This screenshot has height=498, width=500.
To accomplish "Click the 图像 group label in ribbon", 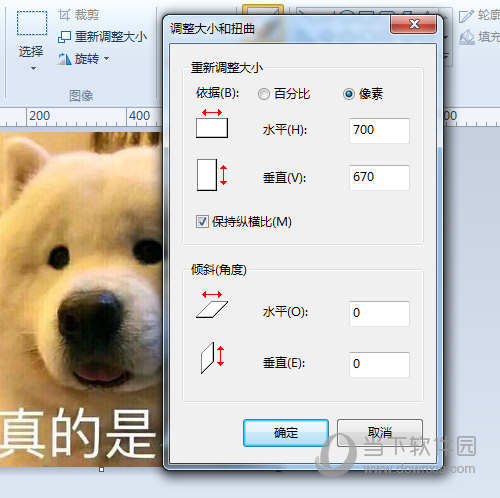I will coord(81,96).
